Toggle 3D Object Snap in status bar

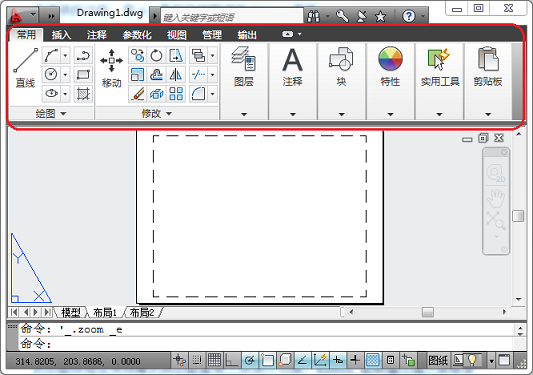285,360
